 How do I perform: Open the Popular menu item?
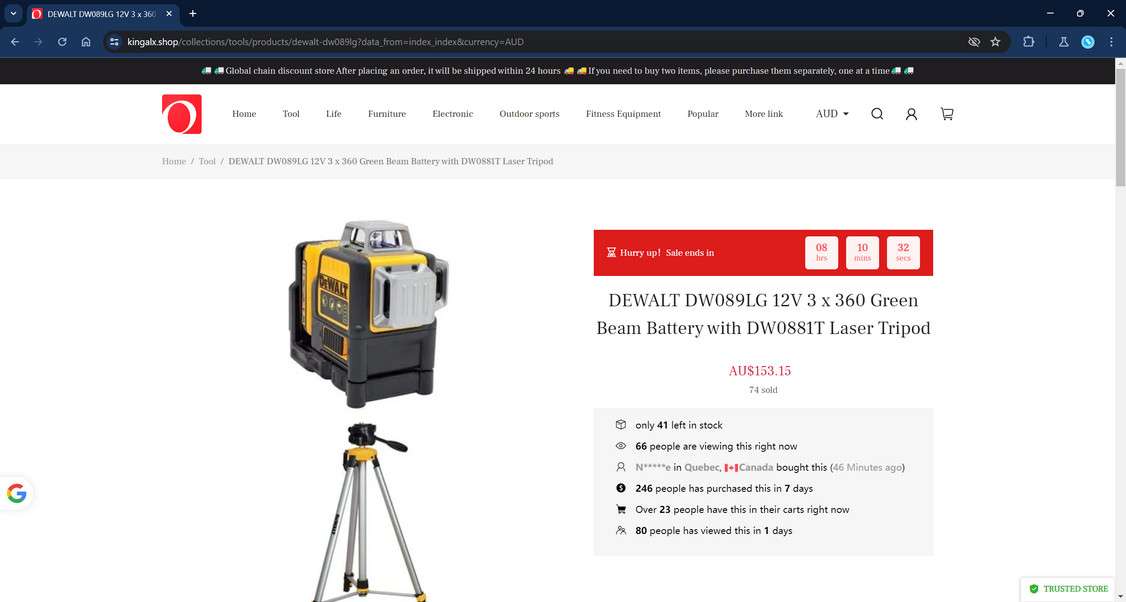tap(703, 114)
